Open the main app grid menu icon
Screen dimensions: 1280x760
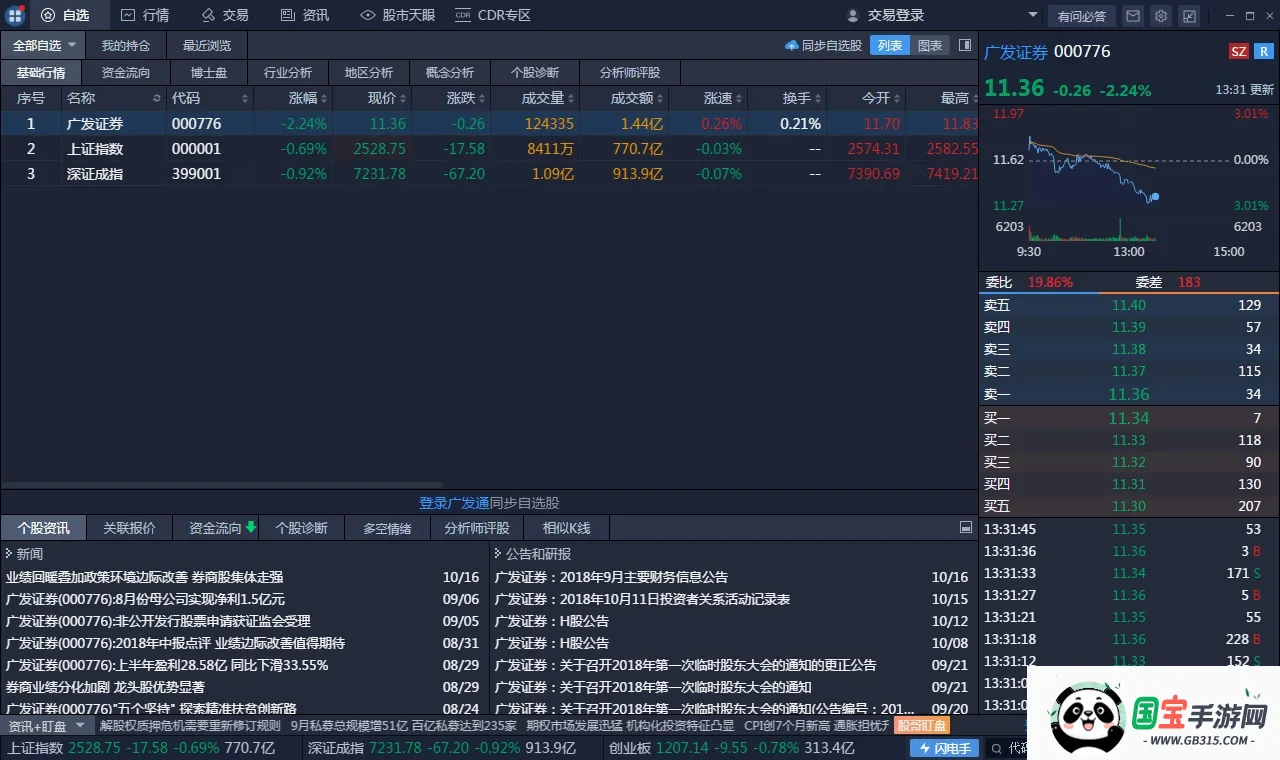15,15
